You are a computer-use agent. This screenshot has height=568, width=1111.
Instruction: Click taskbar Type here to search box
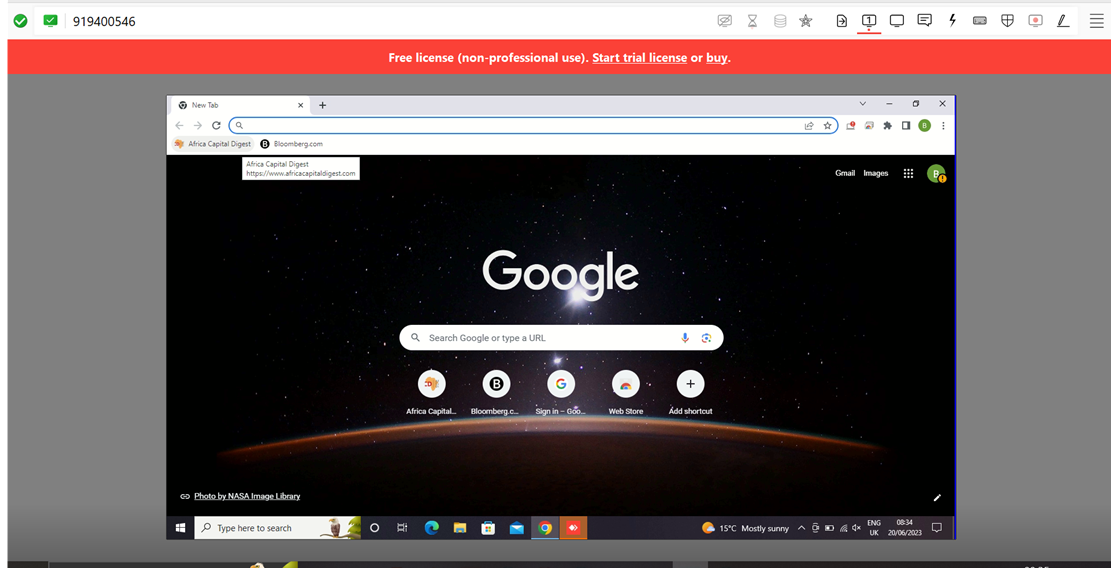click(x=278, y=528)
